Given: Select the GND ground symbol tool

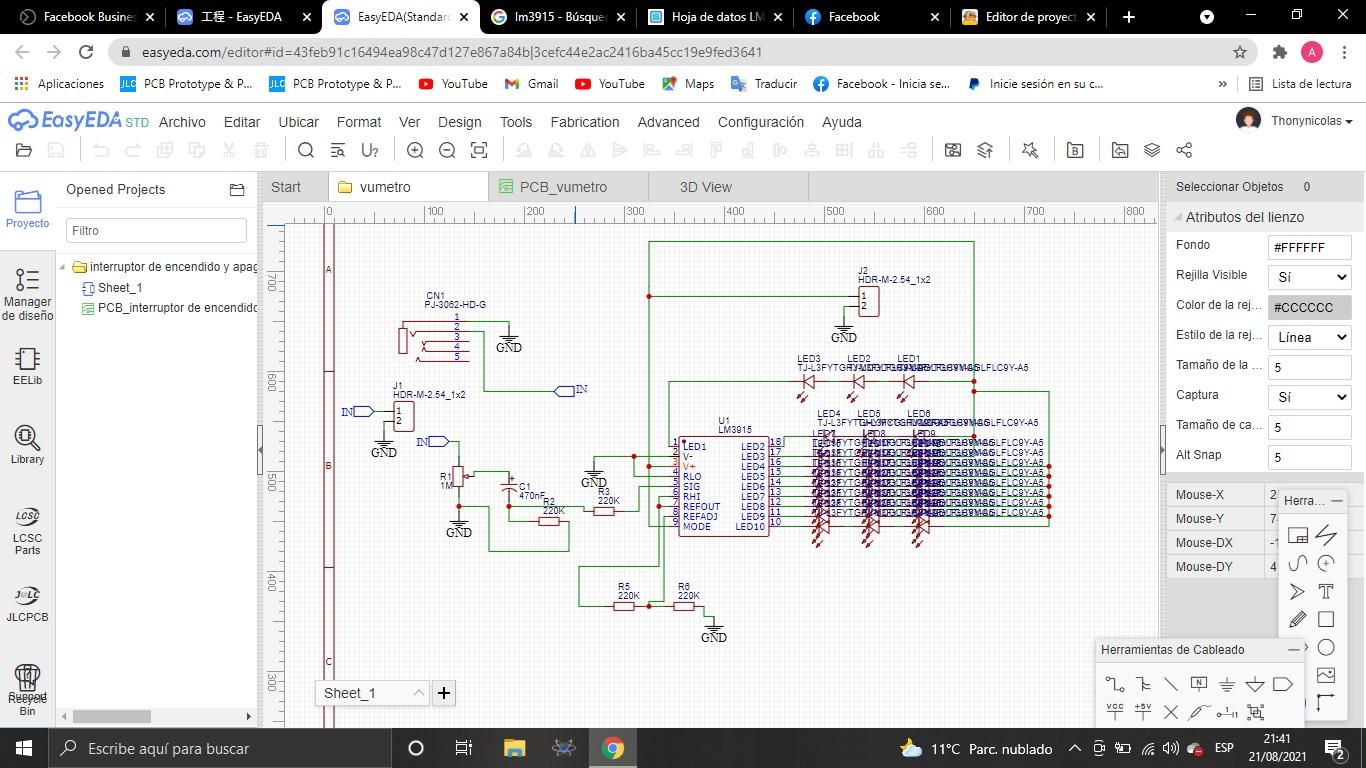Looking at the screenshot, I should pyautogui.click(x=1226, y=685).
